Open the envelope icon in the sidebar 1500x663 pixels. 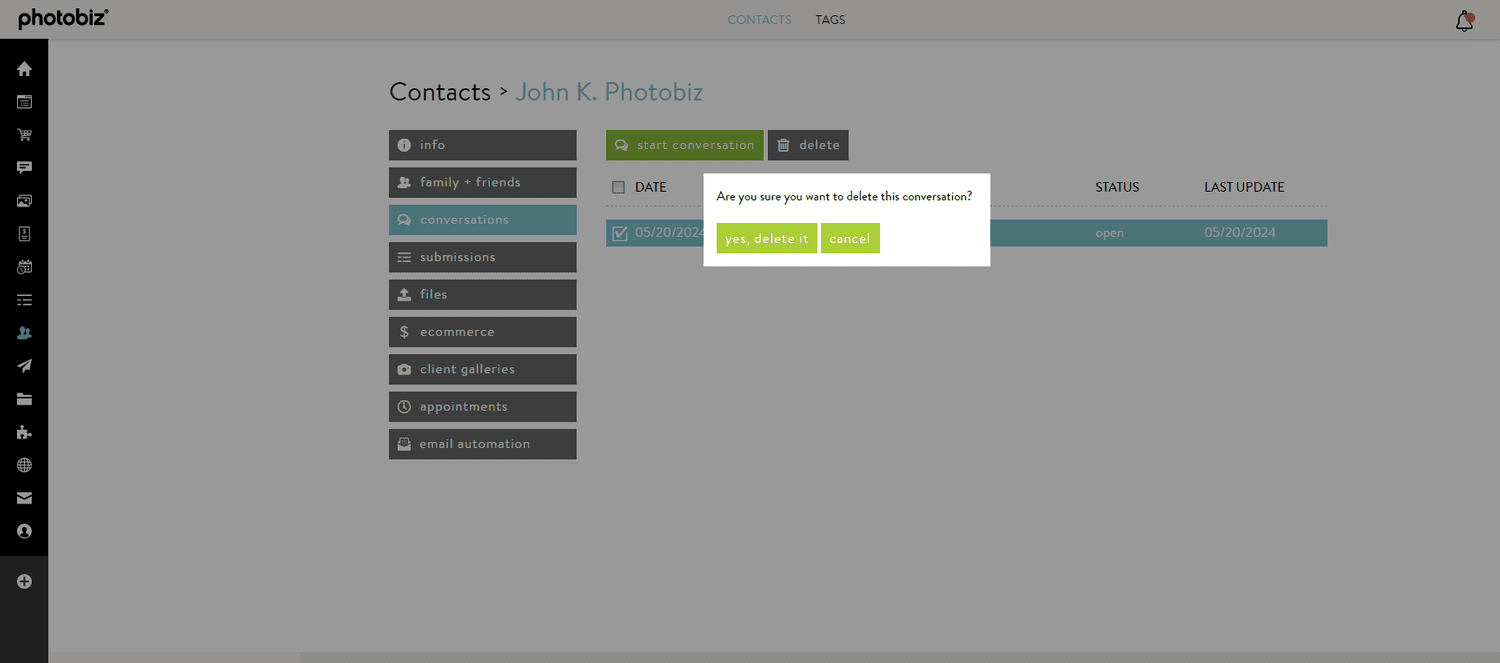[24, 498]
